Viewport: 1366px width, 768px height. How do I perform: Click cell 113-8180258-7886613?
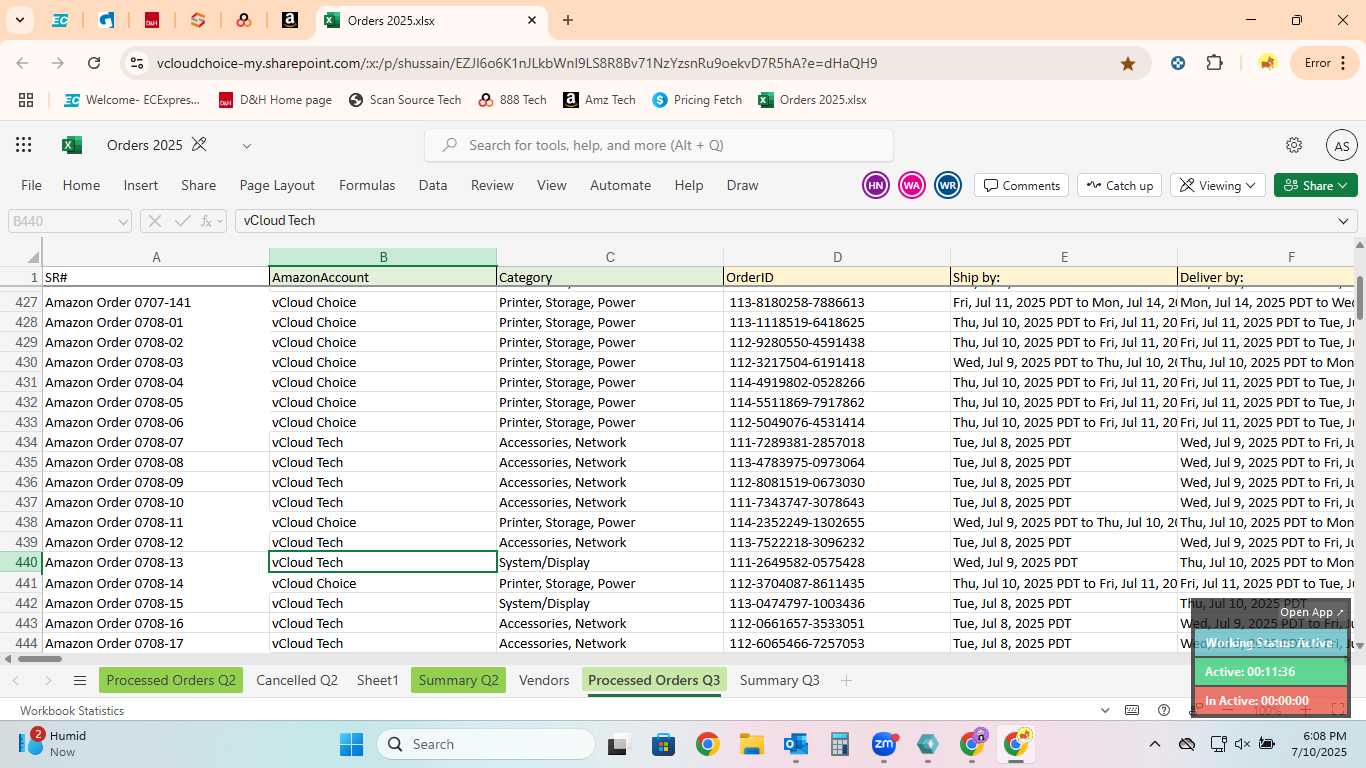point(837,302)
